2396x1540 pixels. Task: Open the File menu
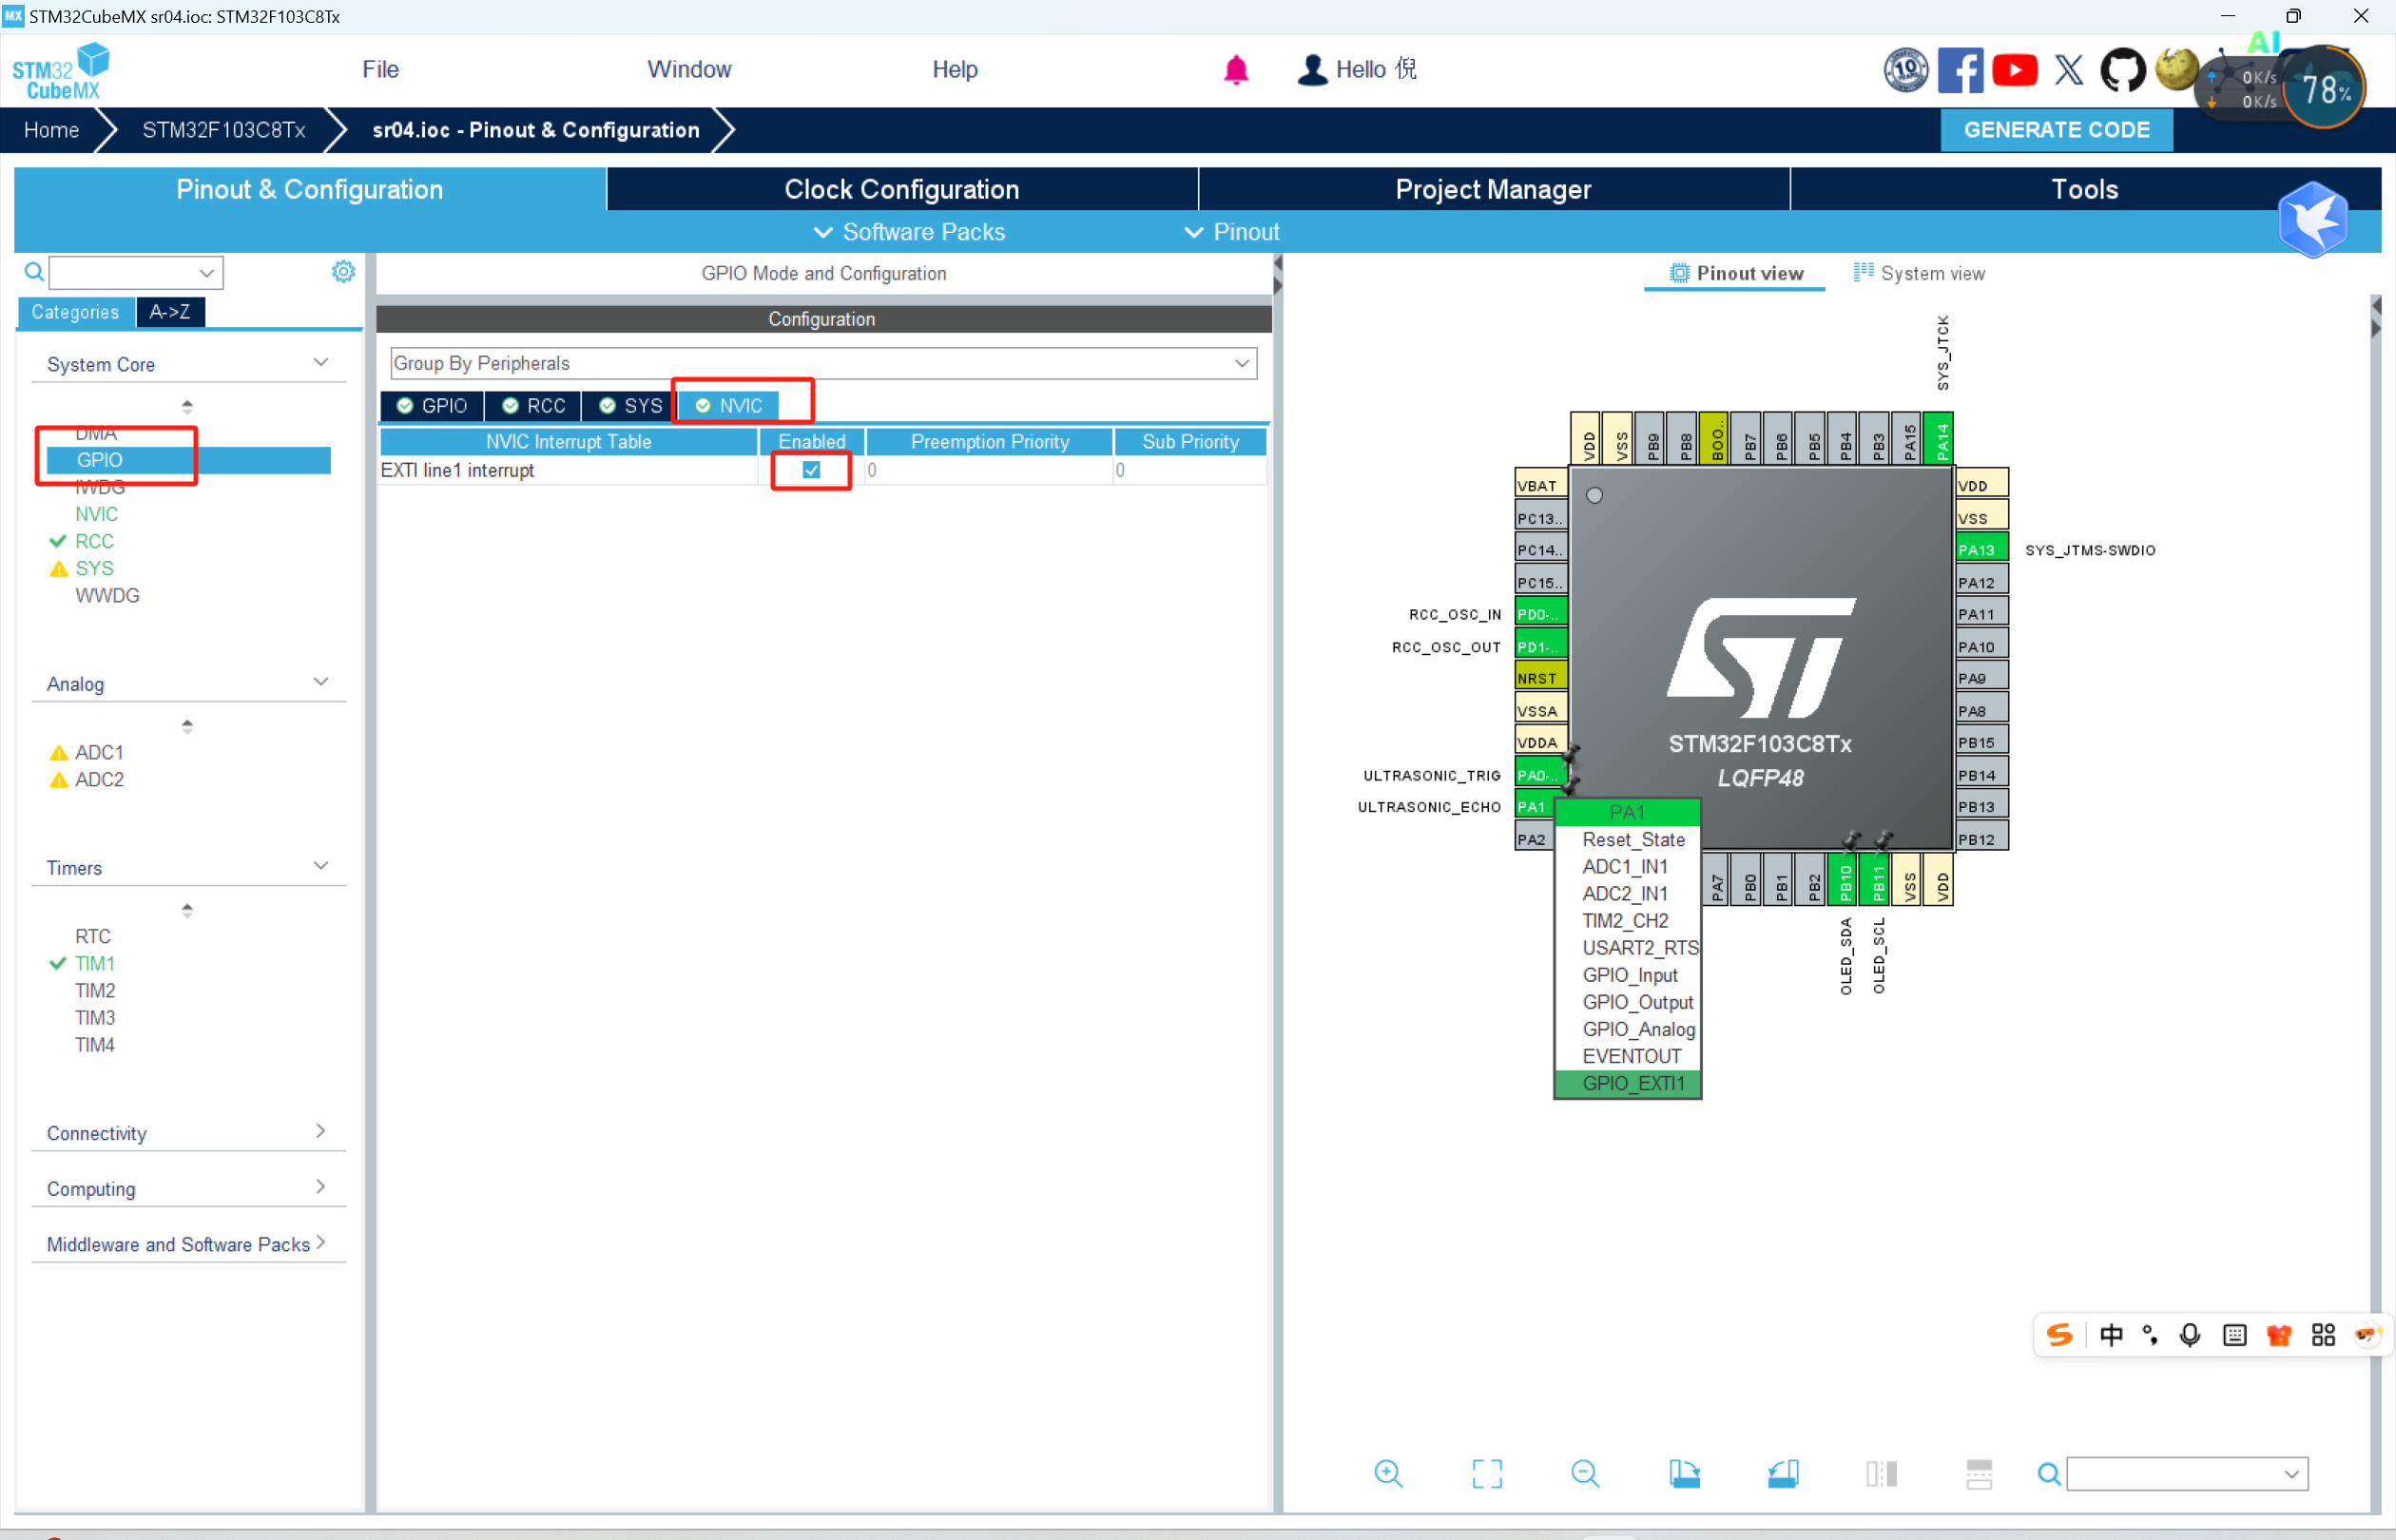(x=380, y=69)
